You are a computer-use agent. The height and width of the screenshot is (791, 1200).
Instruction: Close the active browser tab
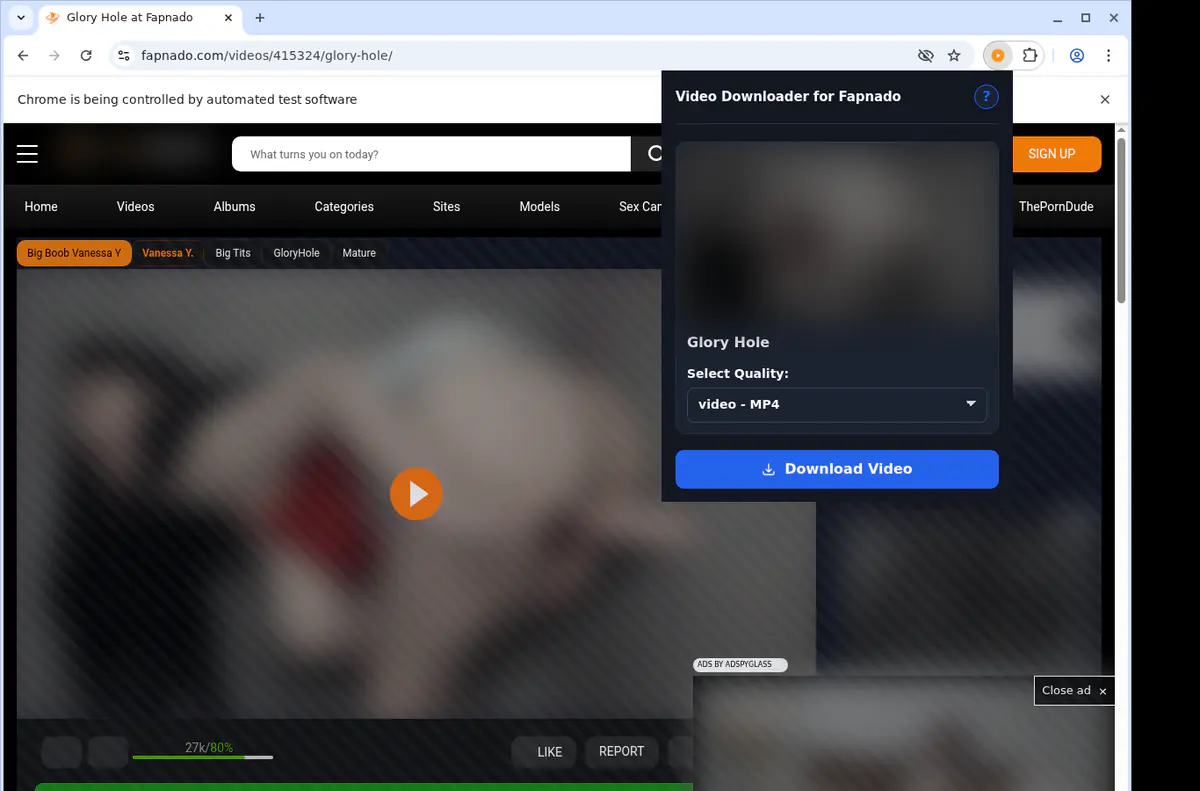point(226,18)
